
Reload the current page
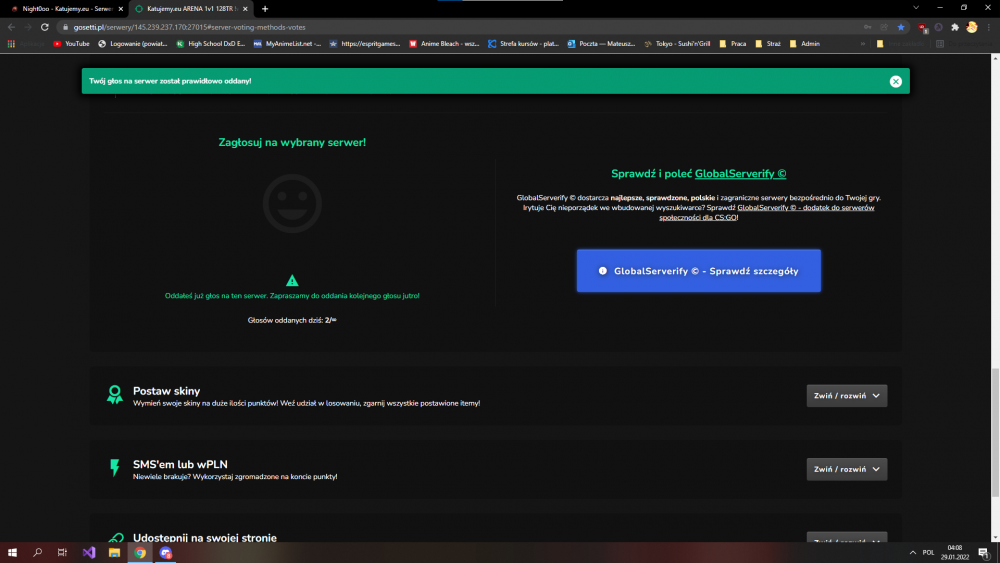point(45,27)
